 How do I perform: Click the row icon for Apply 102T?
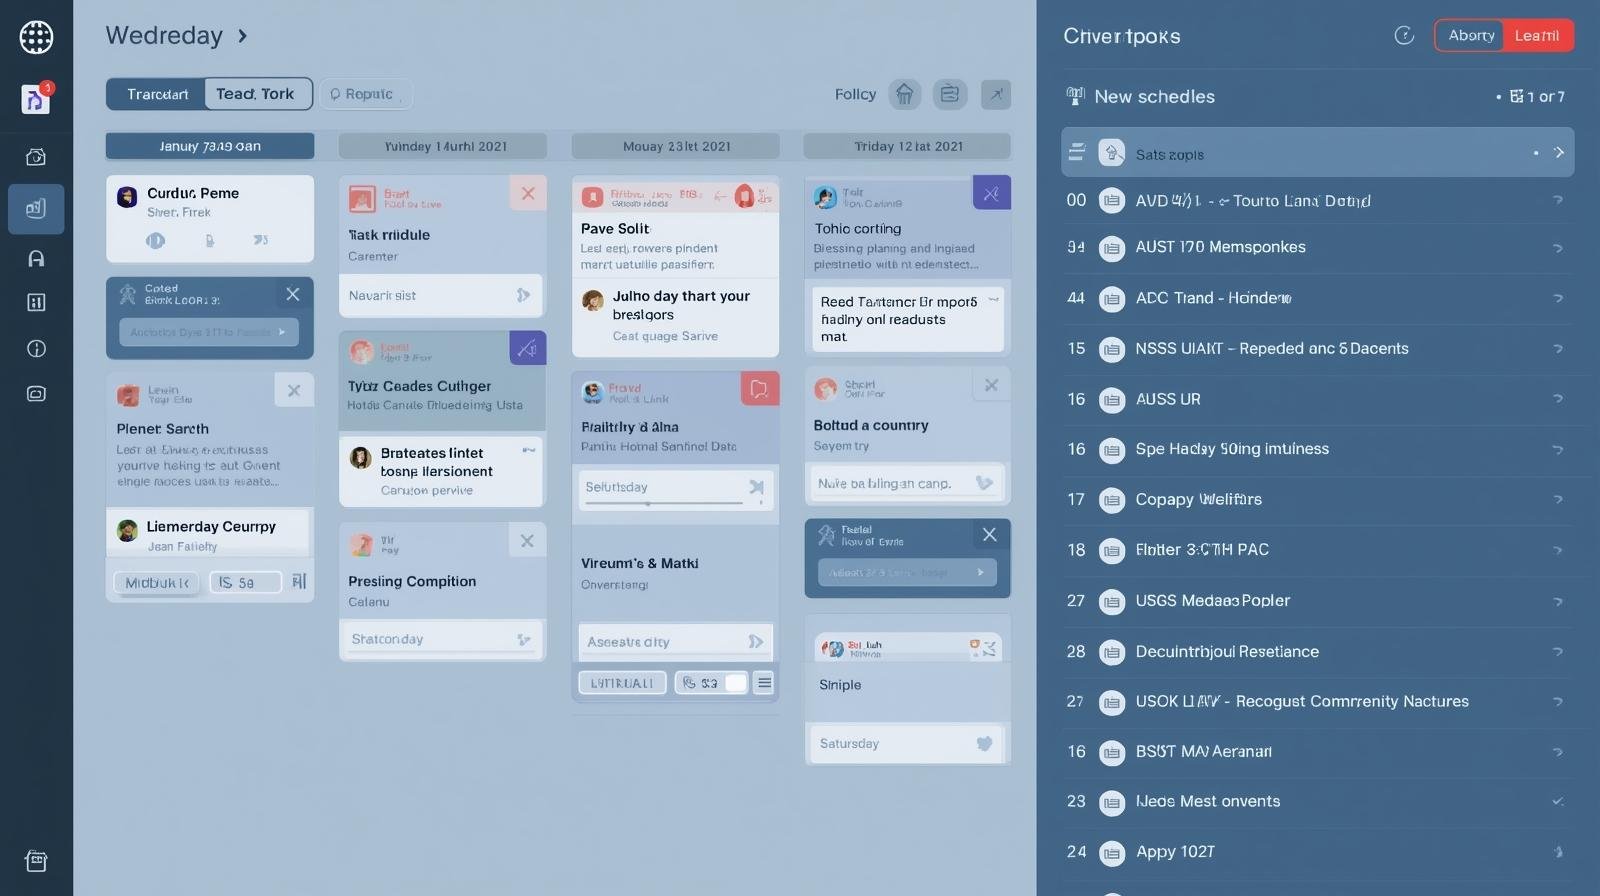pyautogui.click(x=1111, y=853)
